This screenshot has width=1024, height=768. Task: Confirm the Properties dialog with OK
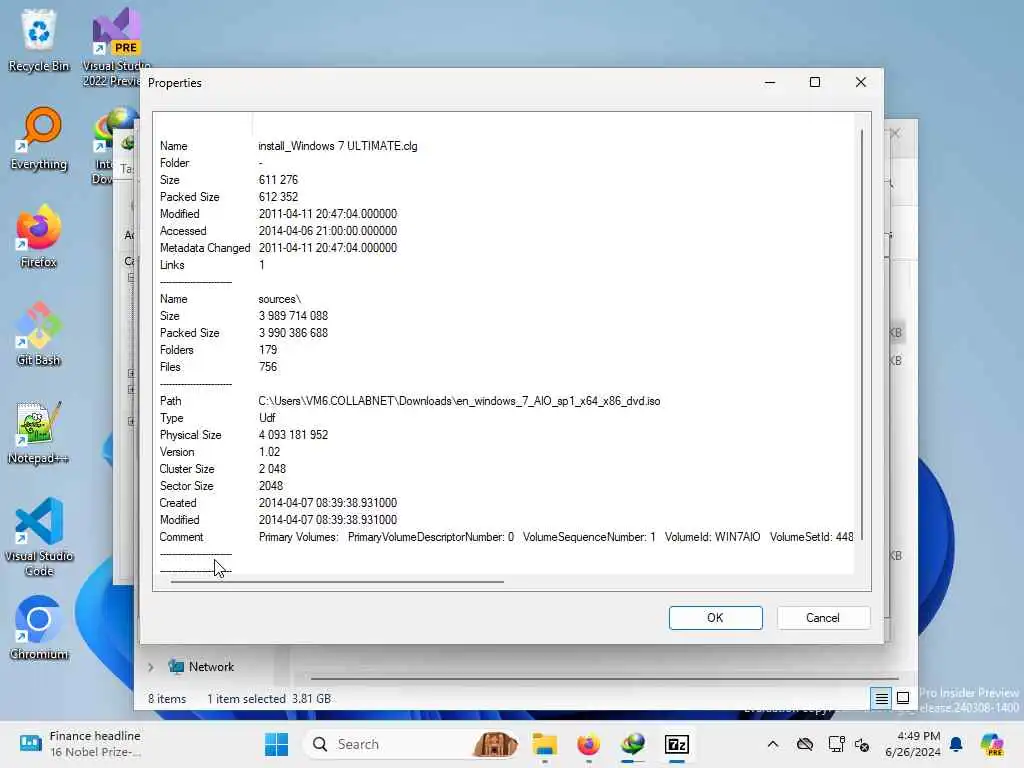pyautogui.click(x=715, y=618)
